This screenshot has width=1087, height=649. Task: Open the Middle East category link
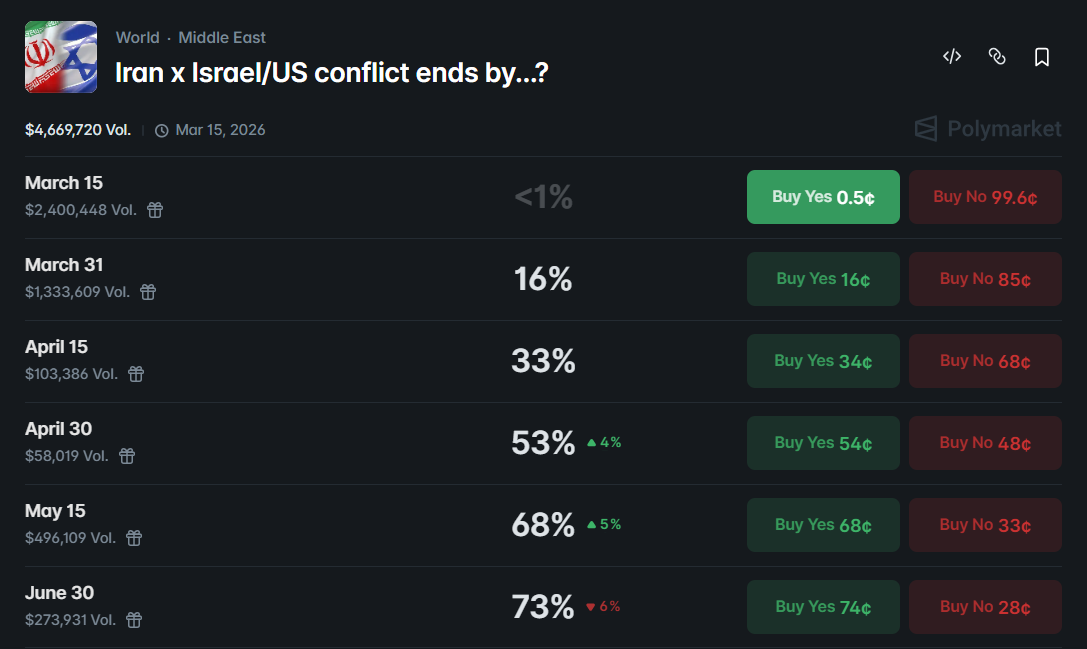click(x=222, y=37)
